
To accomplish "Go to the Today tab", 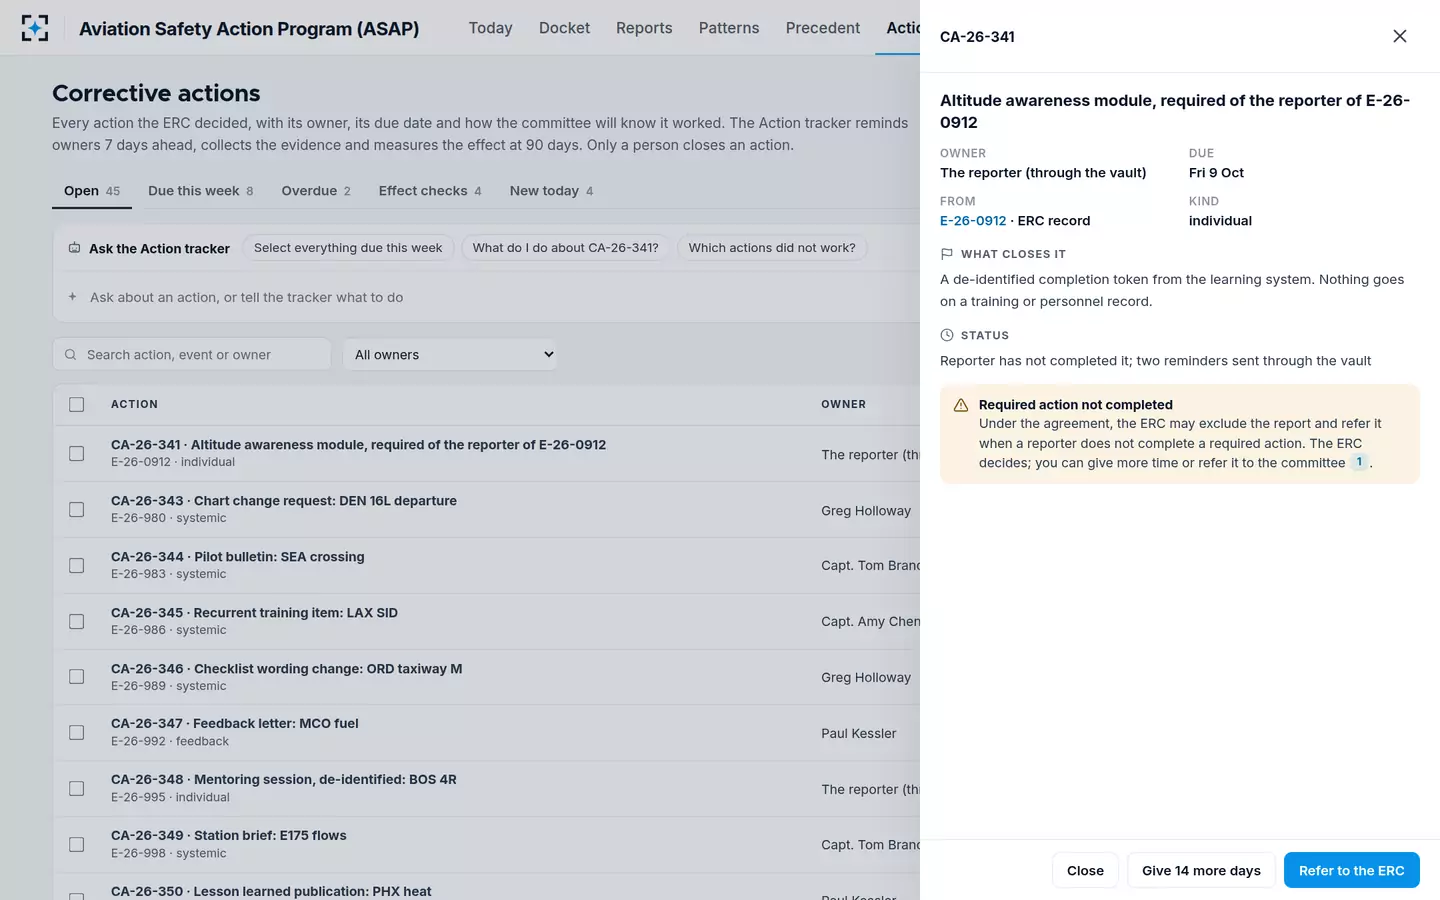I will click(491, 28).
